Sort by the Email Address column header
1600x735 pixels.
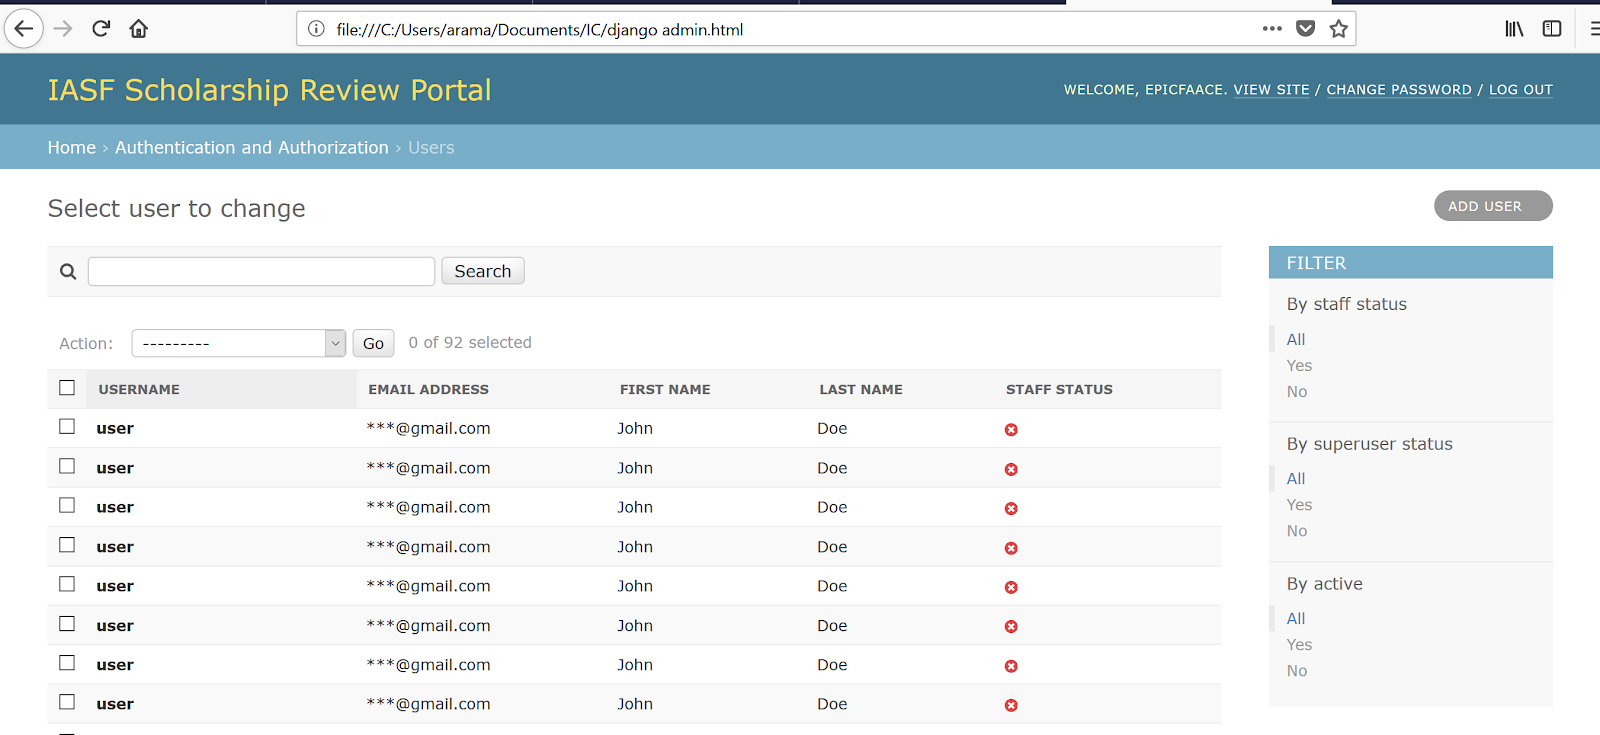[x=428, y=389]
